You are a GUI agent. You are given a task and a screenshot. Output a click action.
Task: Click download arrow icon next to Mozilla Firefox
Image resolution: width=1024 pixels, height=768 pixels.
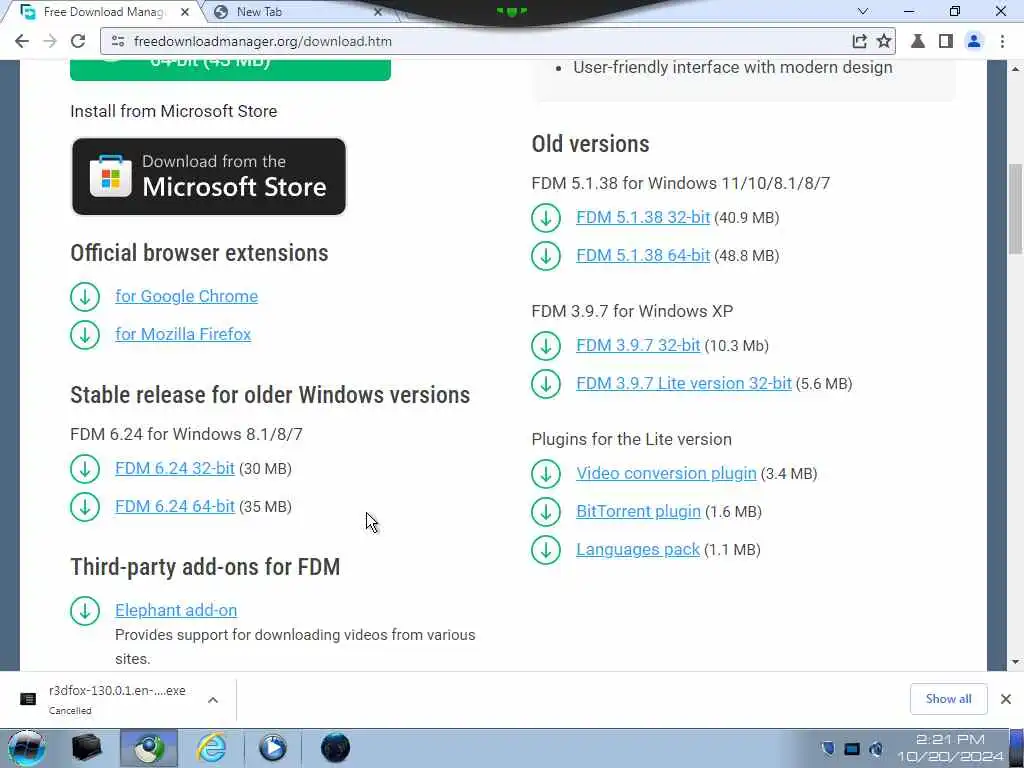point(85,335)
